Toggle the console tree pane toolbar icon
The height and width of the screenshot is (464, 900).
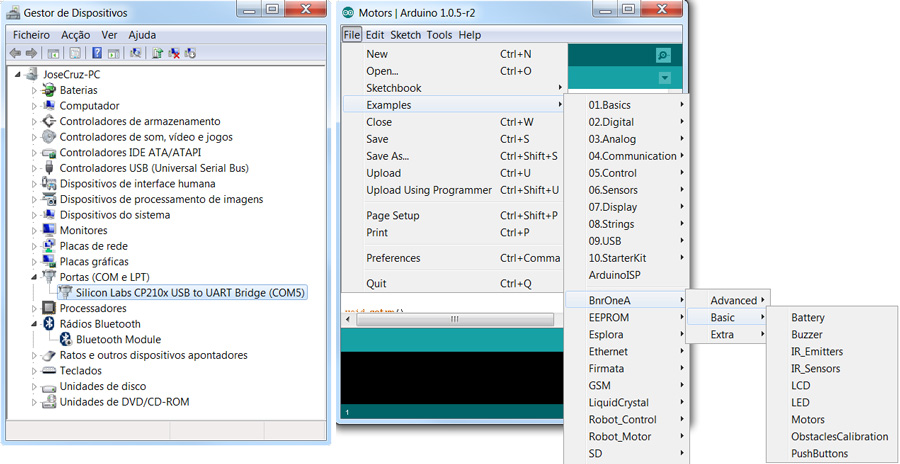click(53, 53)
